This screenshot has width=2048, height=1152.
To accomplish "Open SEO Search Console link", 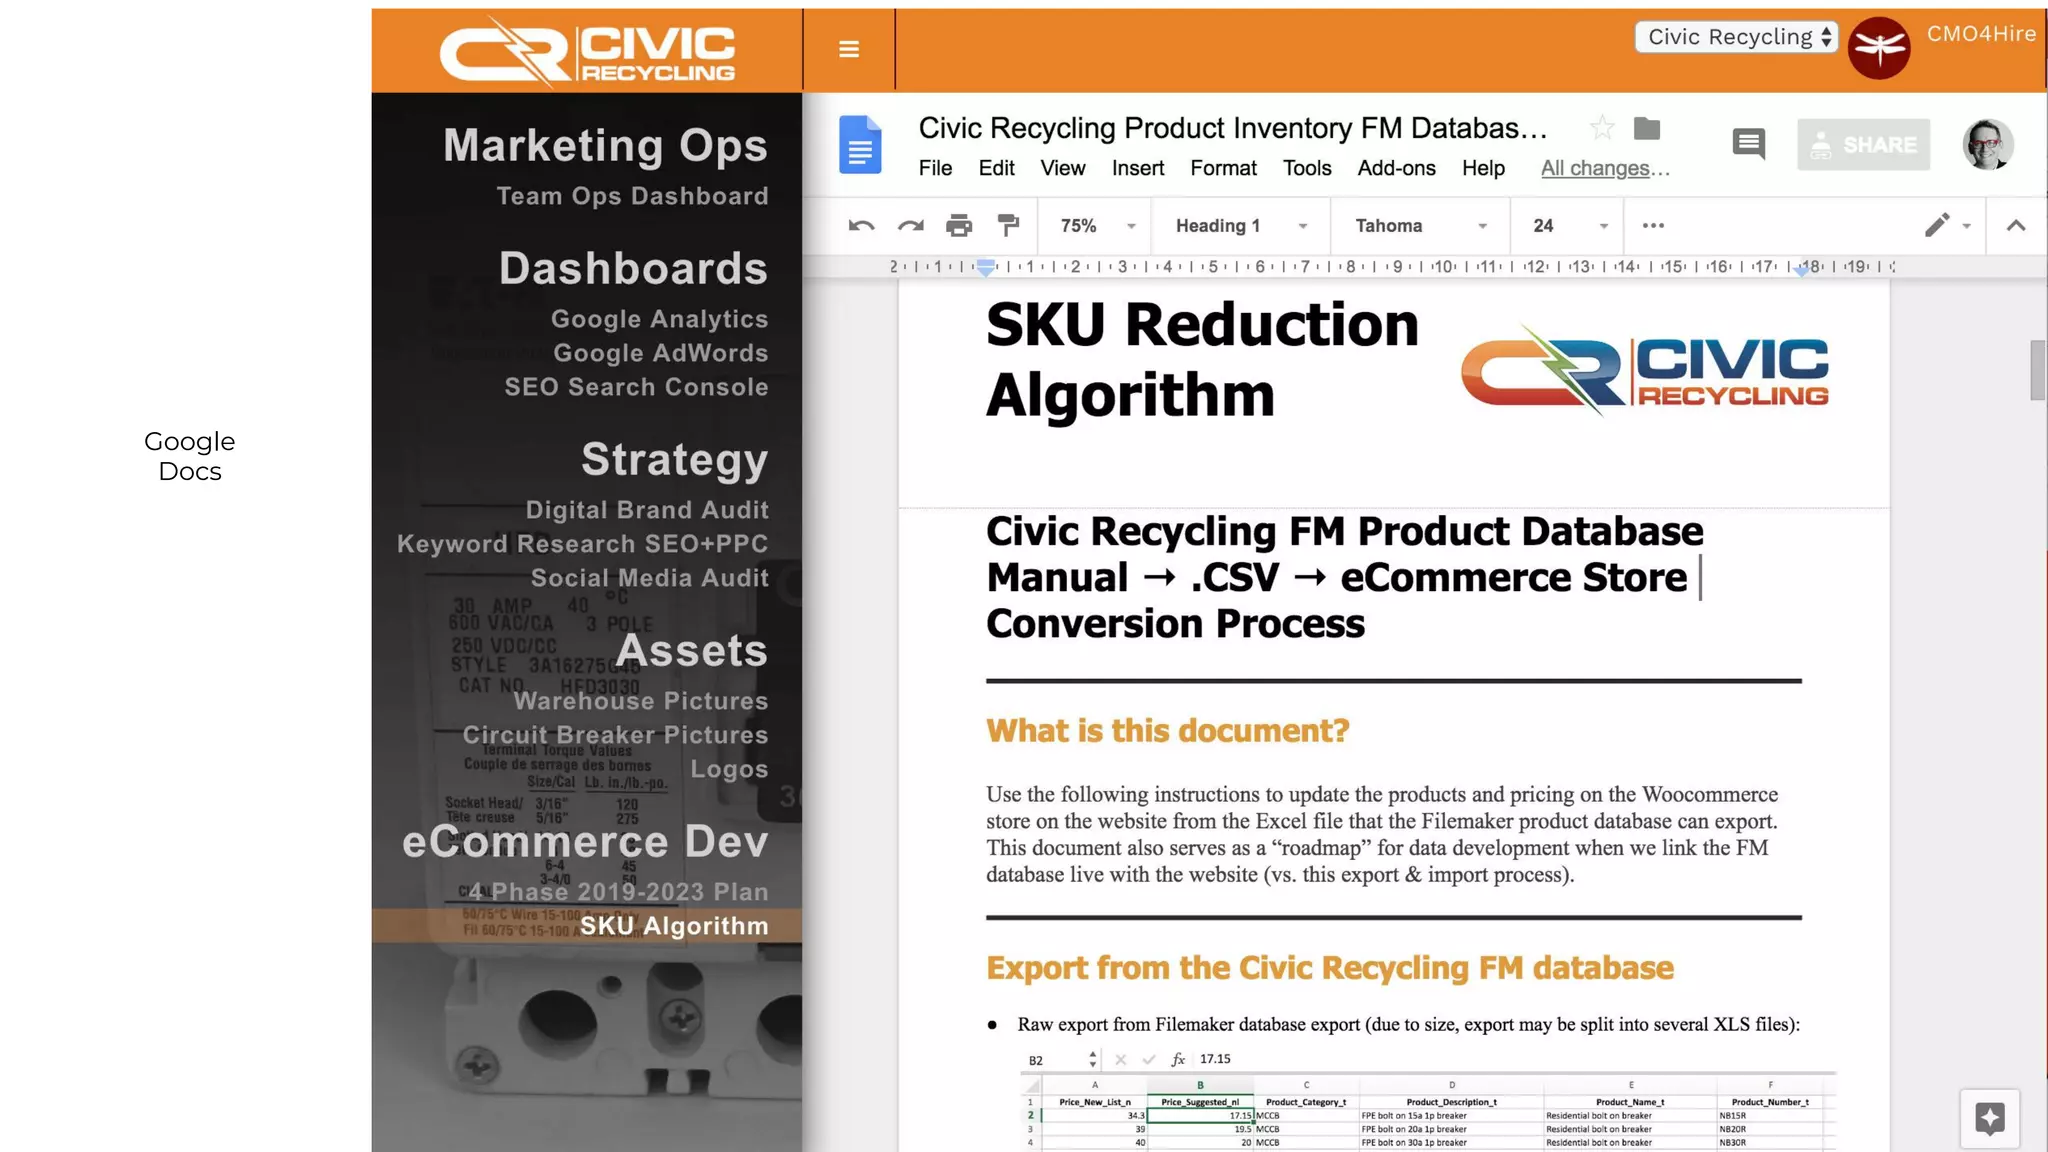I will (x=636, y=387).
